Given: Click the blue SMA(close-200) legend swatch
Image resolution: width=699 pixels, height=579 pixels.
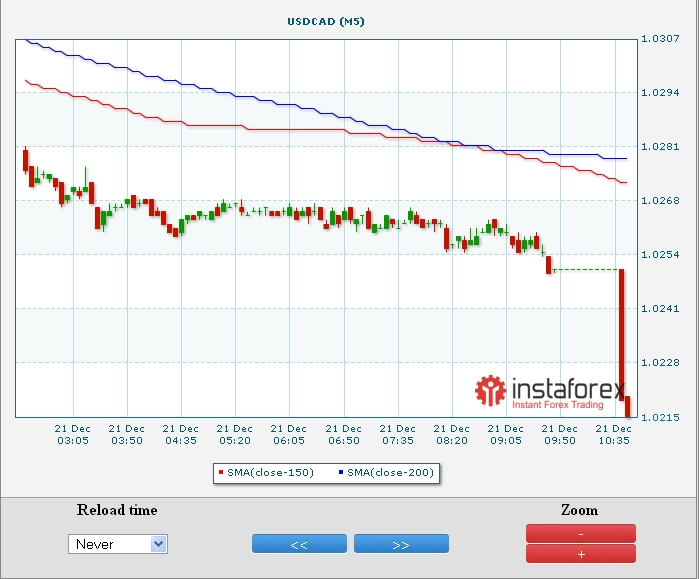Looking at the screenshot, I should coord(341,472).
